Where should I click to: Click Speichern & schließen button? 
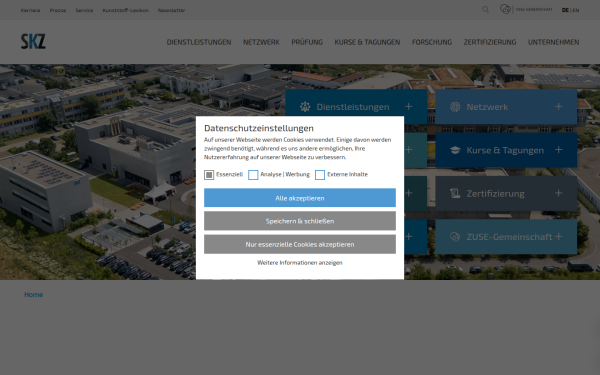300,221
